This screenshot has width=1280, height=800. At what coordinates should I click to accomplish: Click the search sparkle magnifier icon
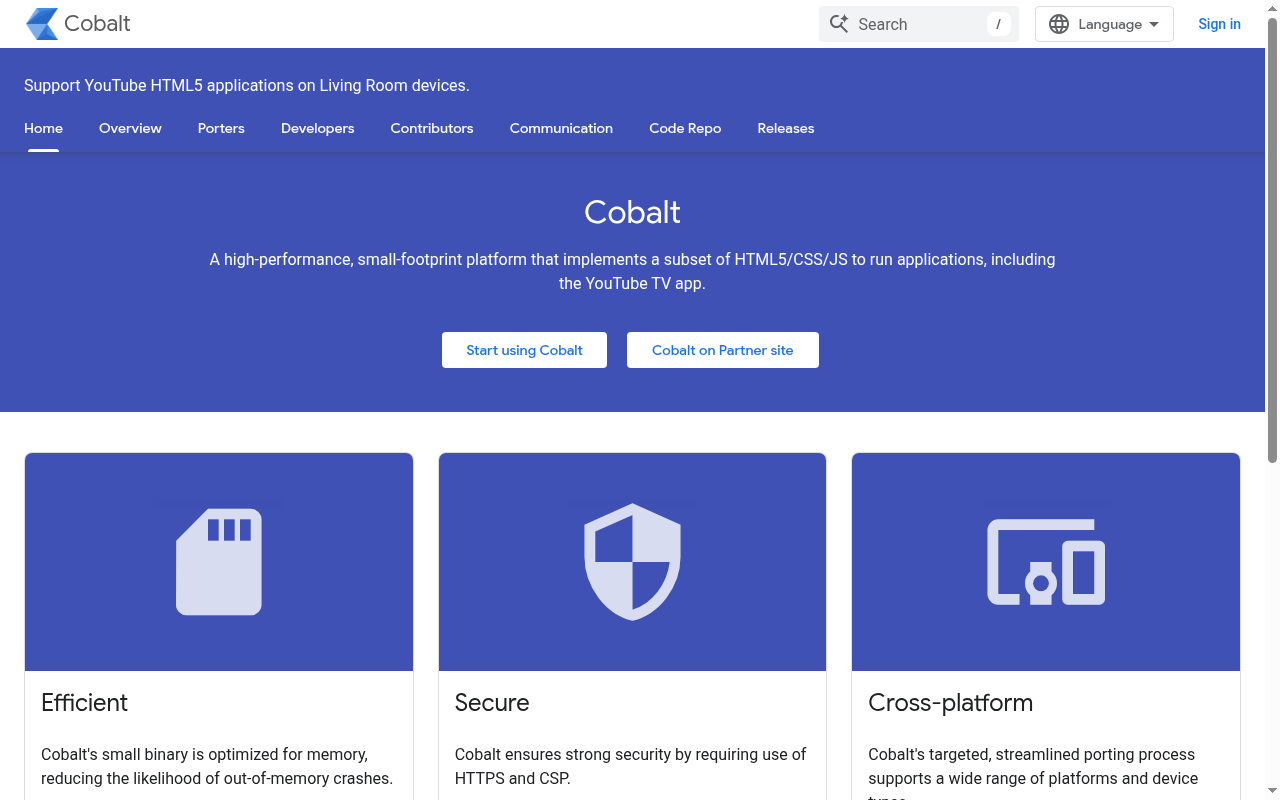click(839, 24)
